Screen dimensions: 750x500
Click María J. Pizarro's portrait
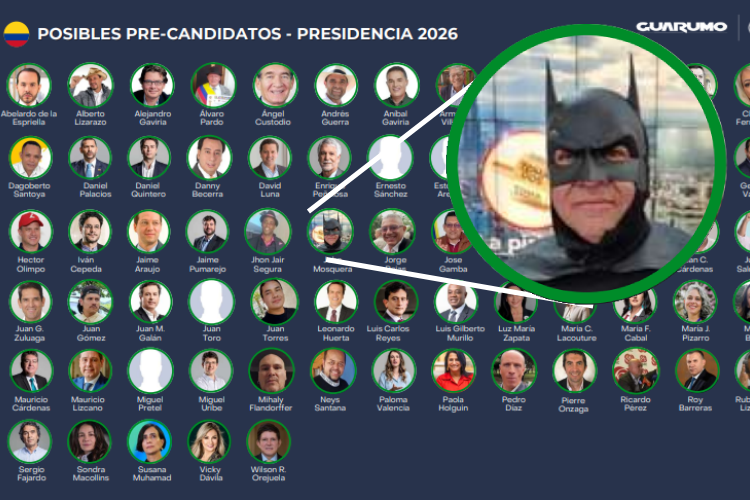pyautogui.click(x=695, y=302)
